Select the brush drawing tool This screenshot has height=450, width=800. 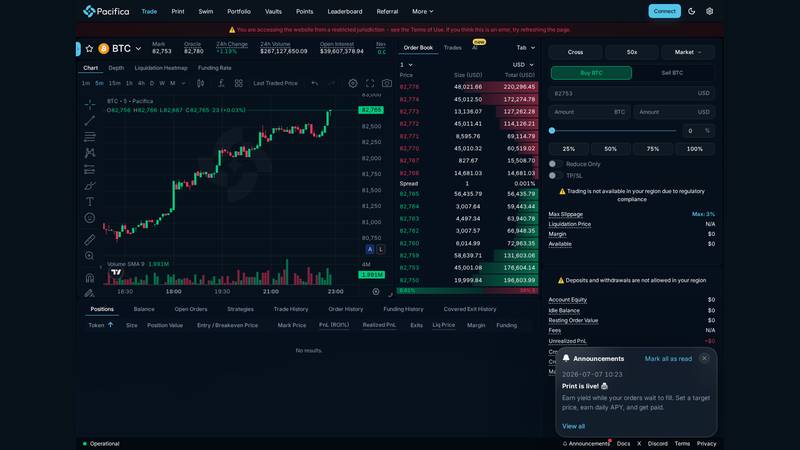pyautogui.click(x=90, y=185)
